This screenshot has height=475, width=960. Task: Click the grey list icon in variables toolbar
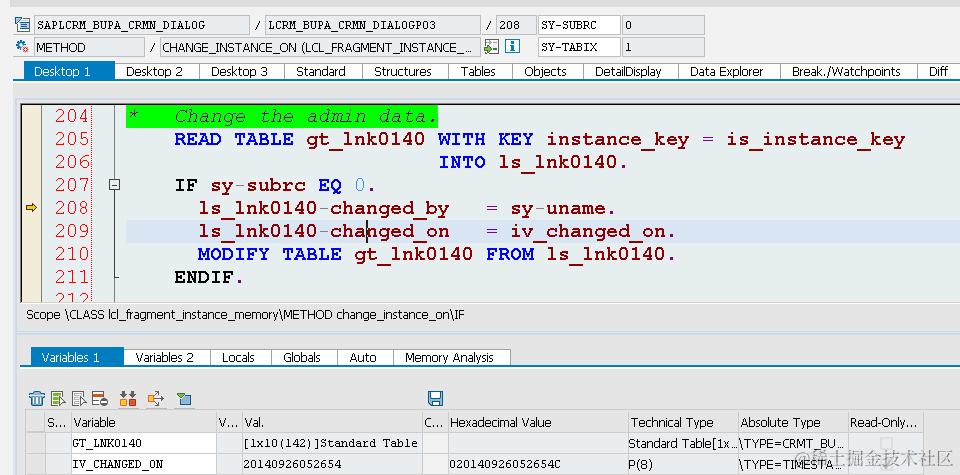79,399
